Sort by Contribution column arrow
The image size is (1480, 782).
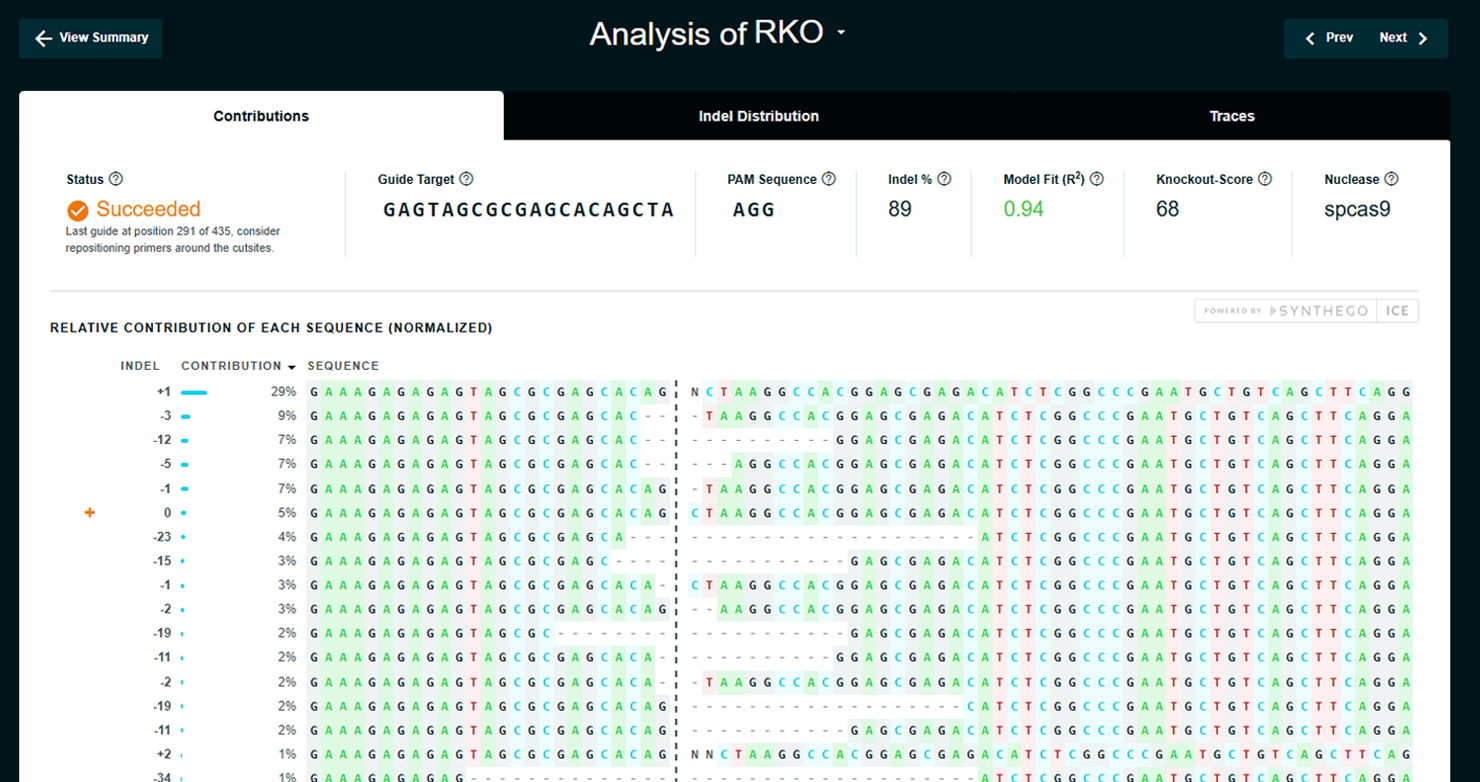[291, 367]
